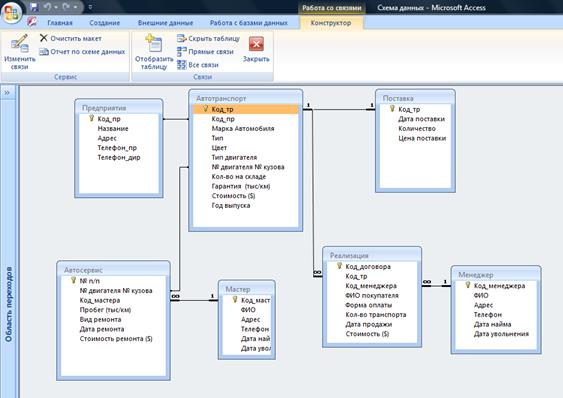Open Изменить связи relationship editor
This screenshot has width=563, height=398.
[x=19, y=52]
